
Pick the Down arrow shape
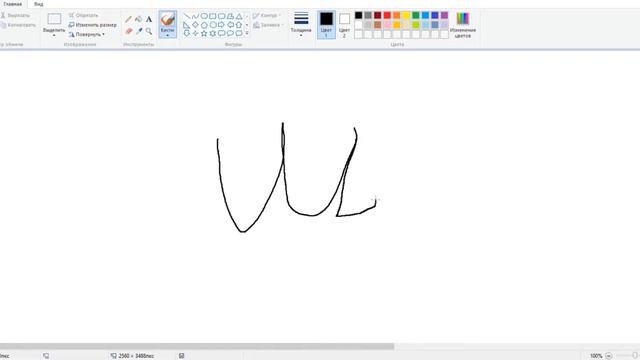click(187, 33)
